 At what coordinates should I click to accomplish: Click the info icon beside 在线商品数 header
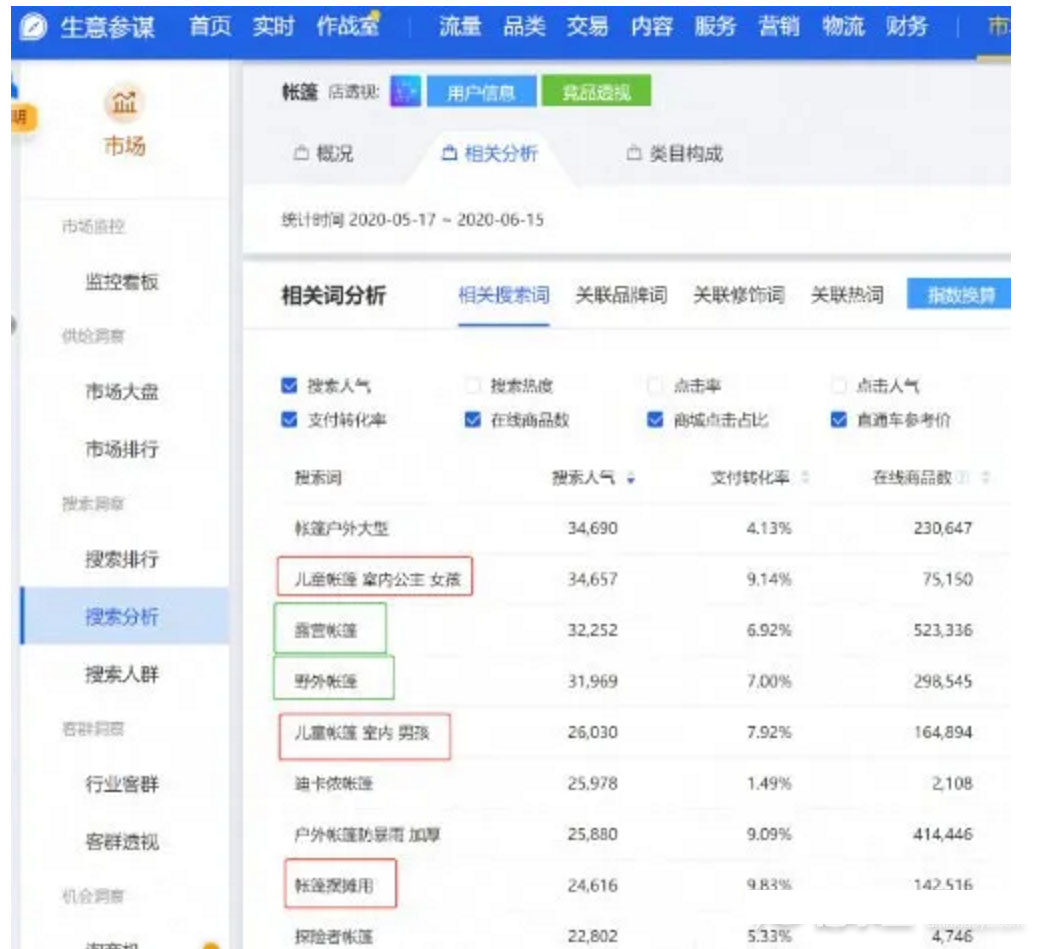coord(961,478)
